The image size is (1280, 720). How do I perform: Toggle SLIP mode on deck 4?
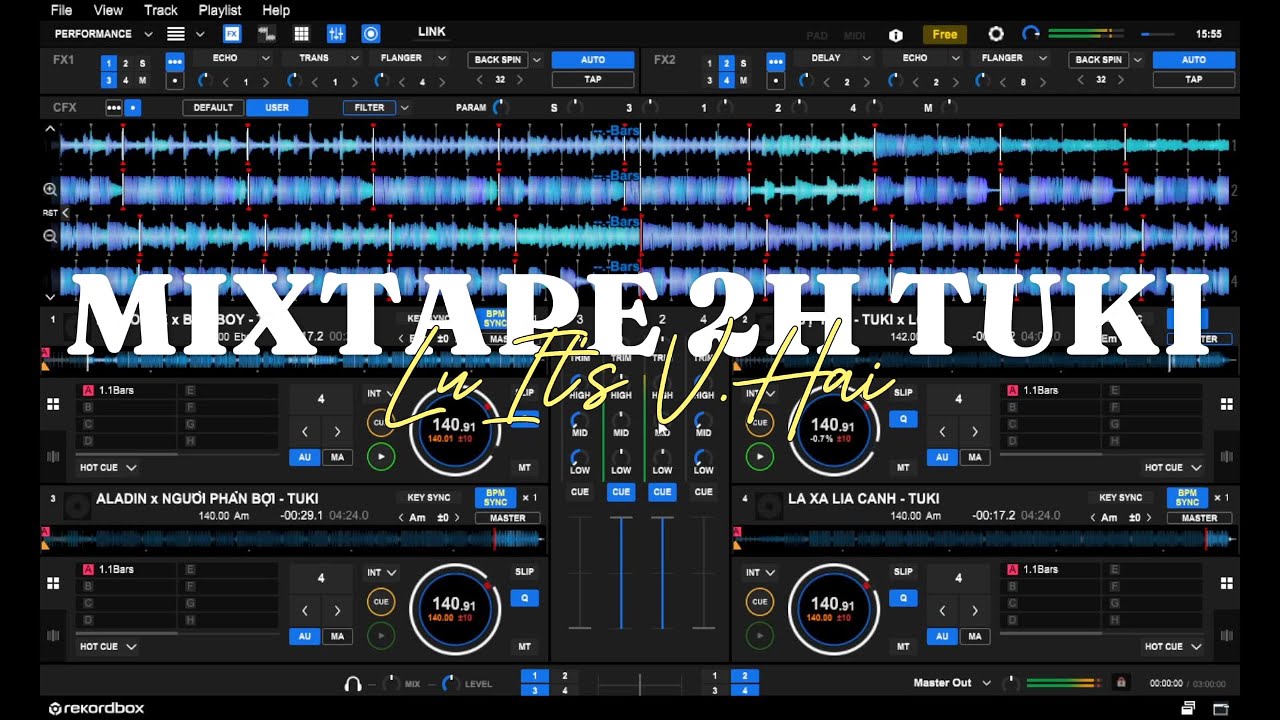(x=903, y=572)
